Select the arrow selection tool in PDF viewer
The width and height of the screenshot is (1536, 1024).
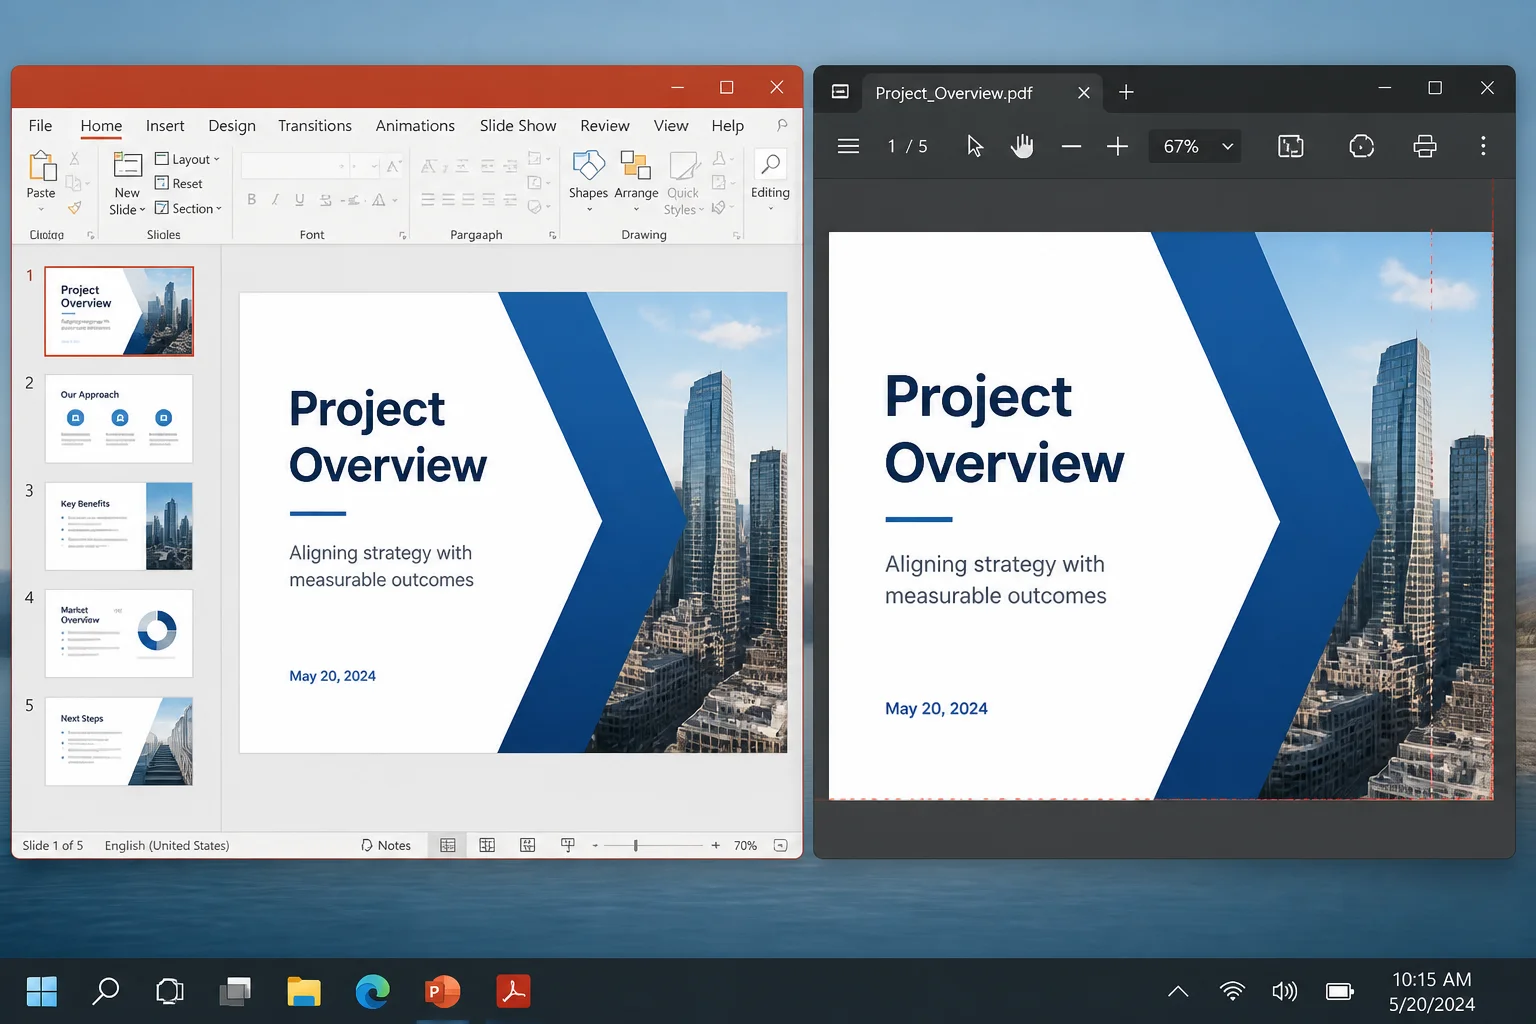coord(975,146)
